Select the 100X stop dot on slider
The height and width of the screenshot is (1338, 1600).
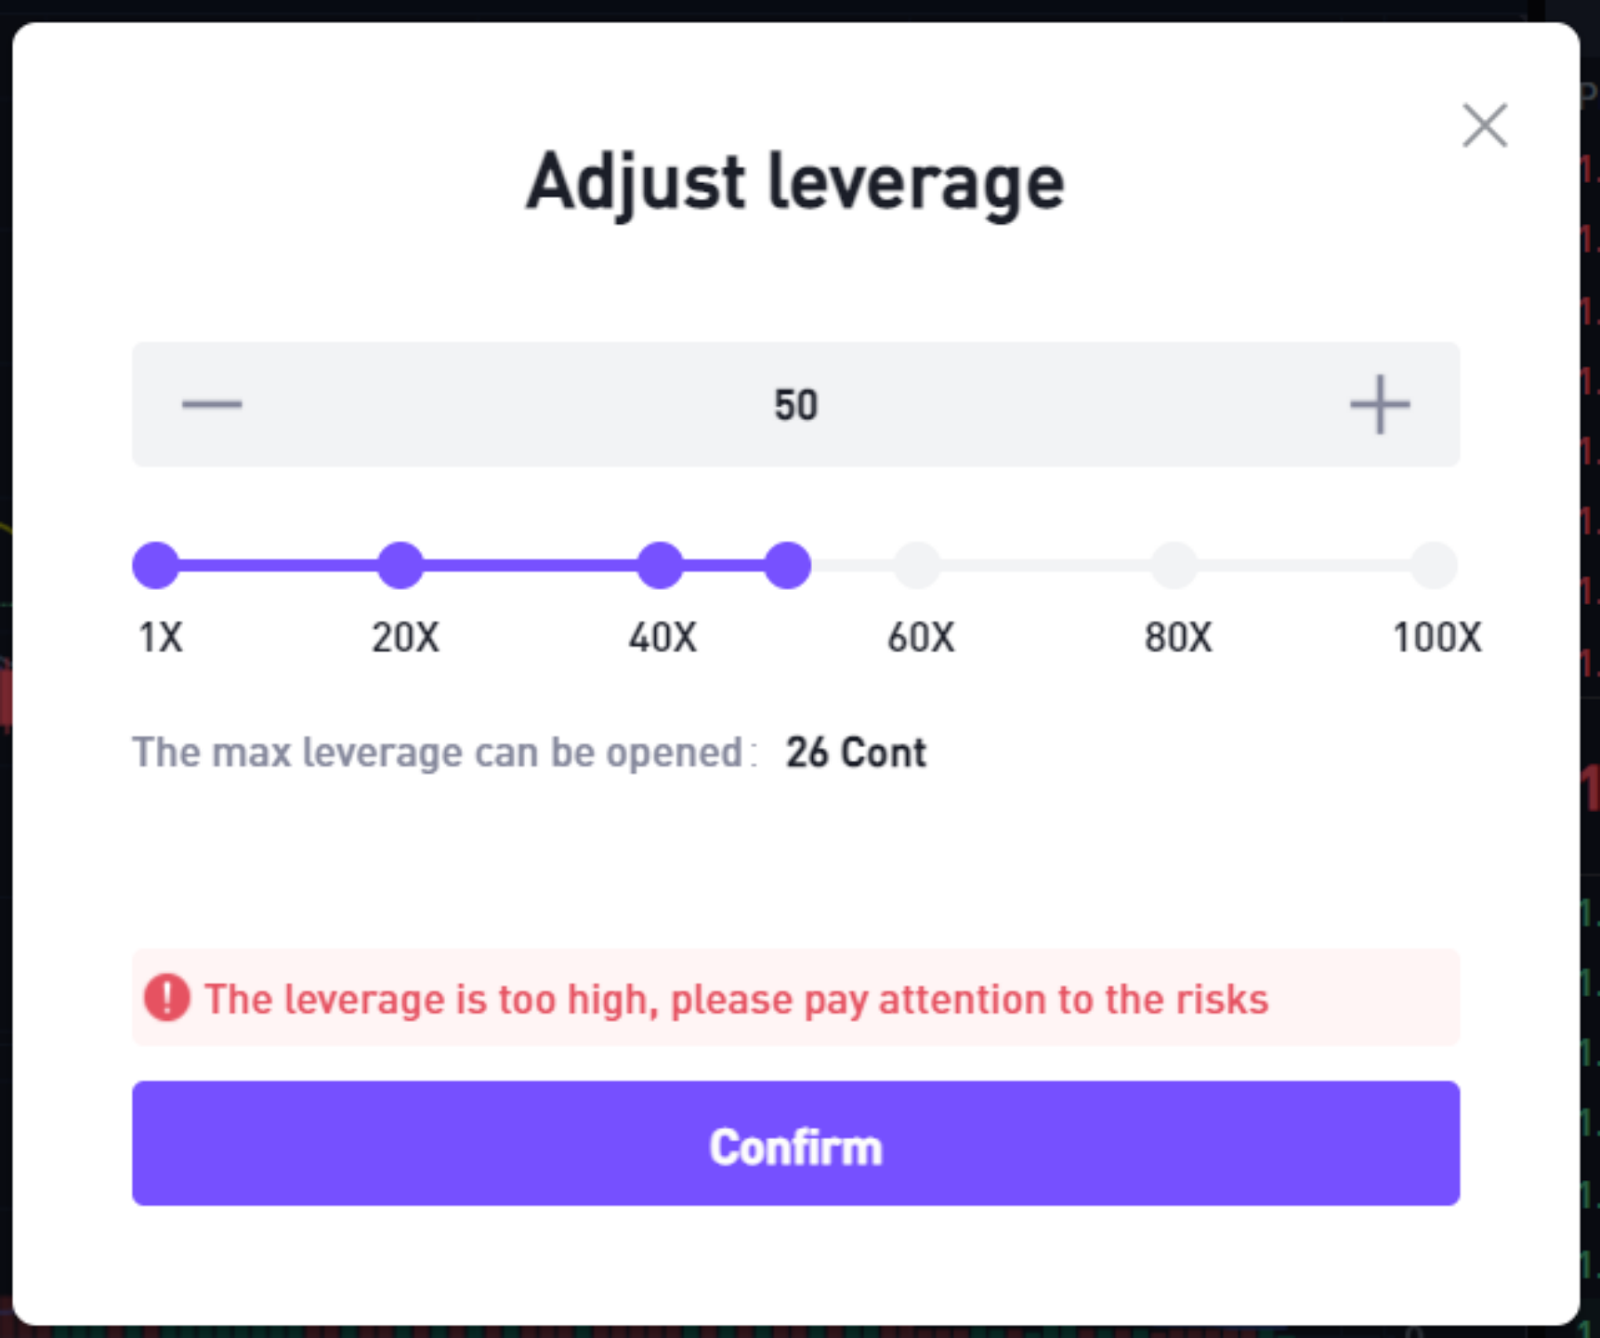coord(1434,565)
